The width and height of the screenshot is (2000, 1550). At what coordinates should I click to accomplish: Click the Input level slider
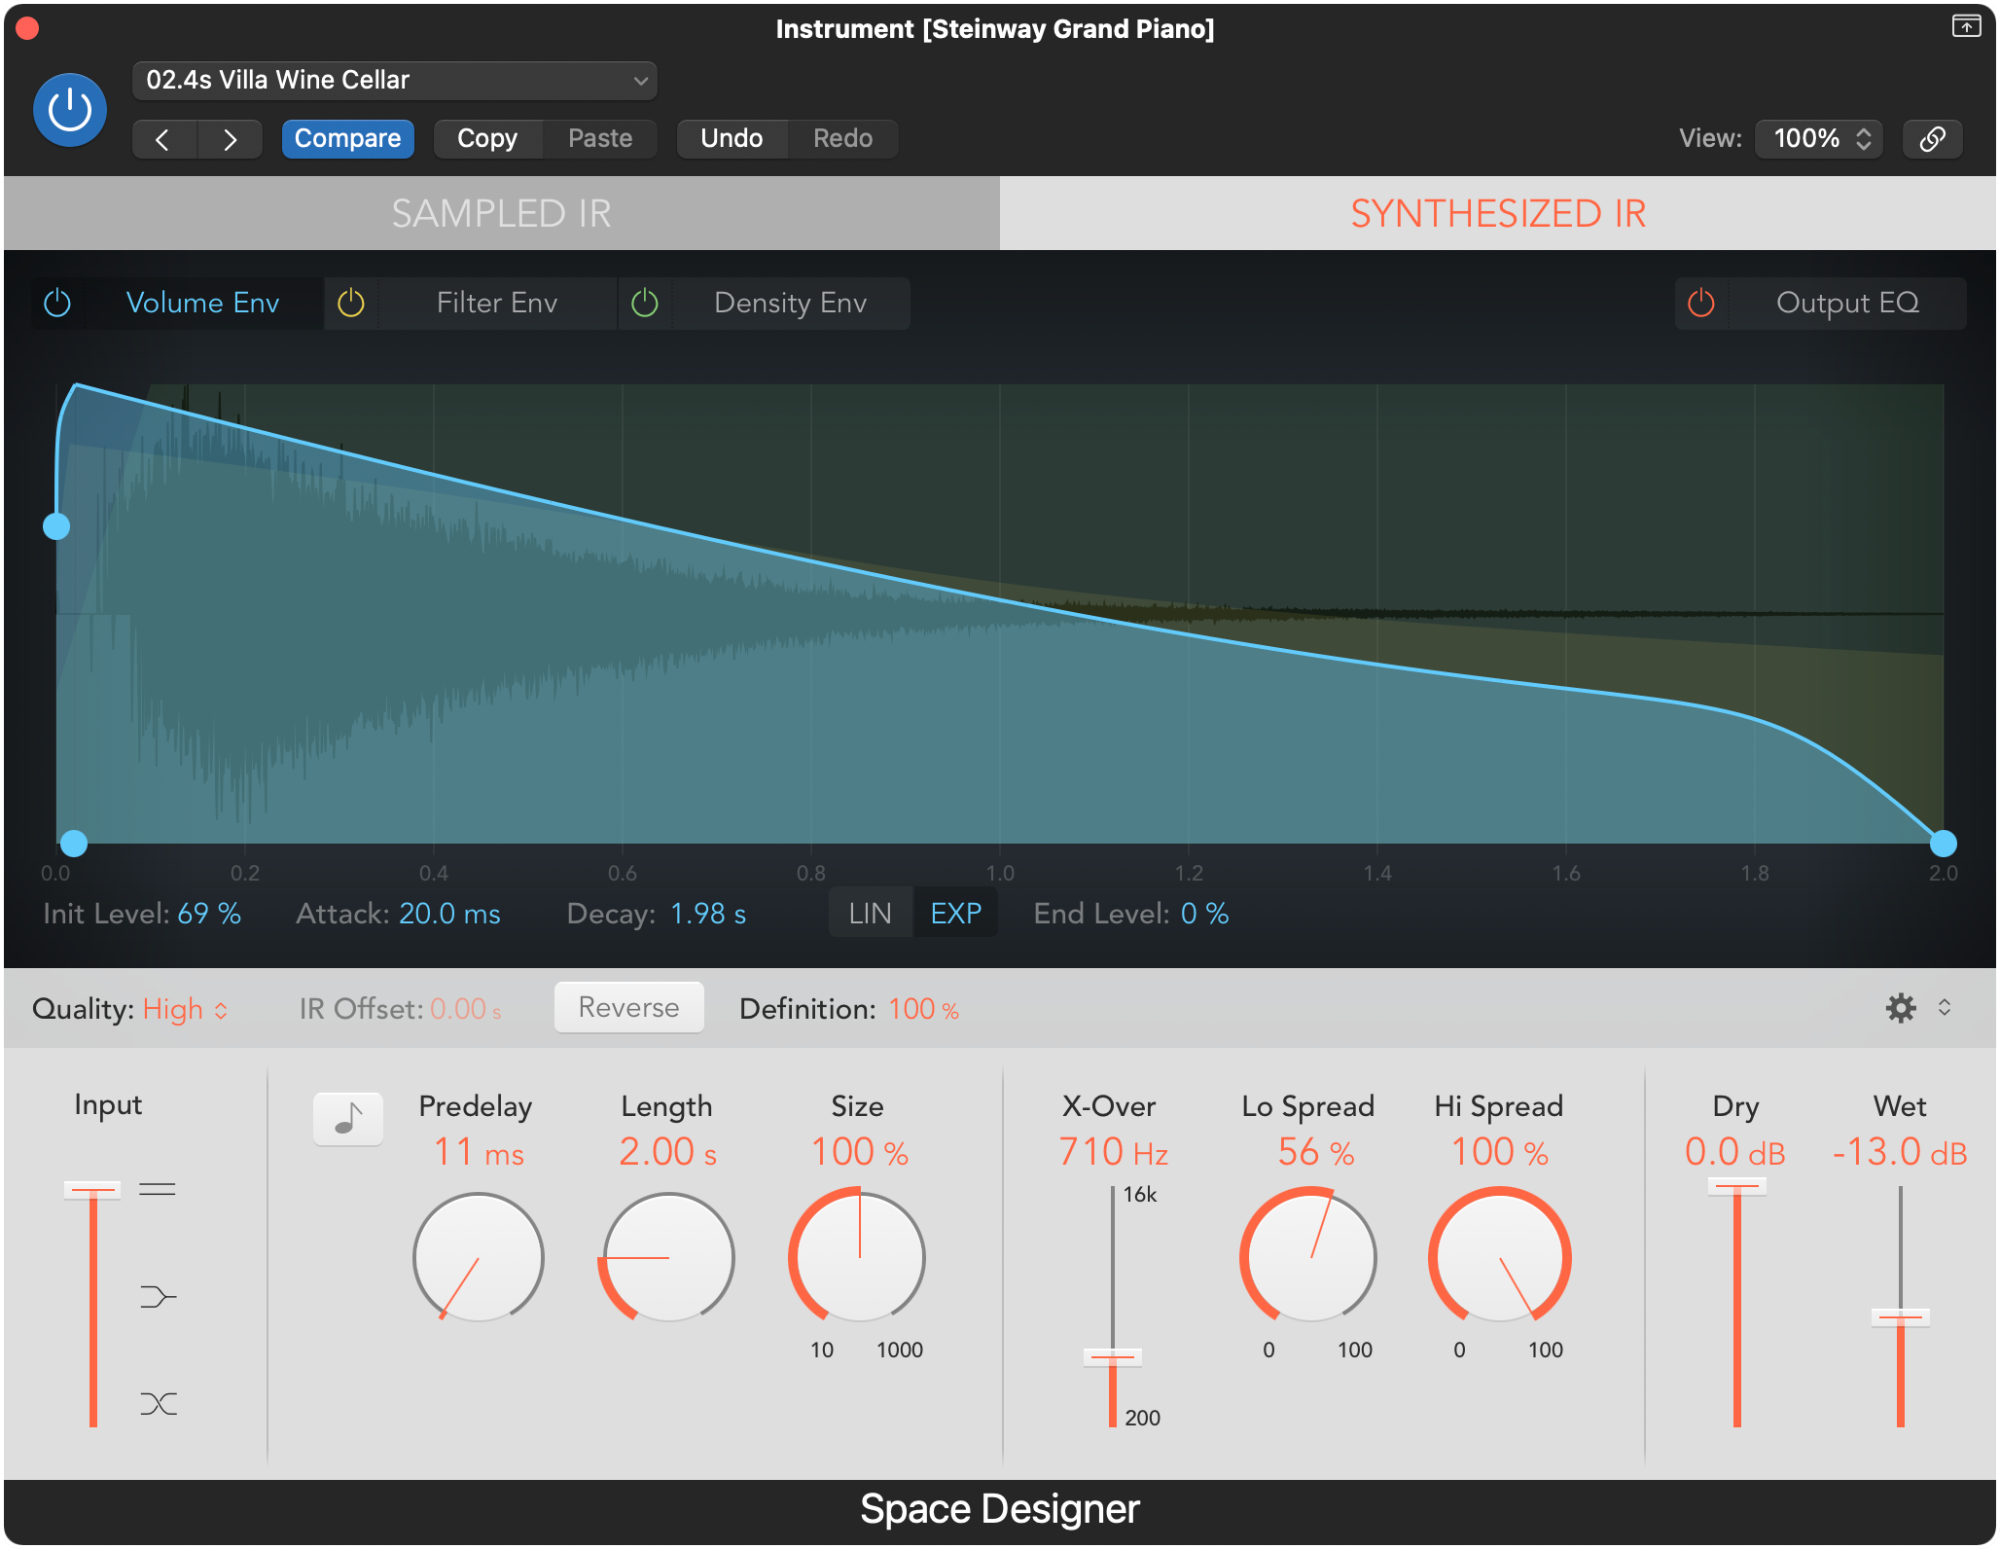point(93,1306)
